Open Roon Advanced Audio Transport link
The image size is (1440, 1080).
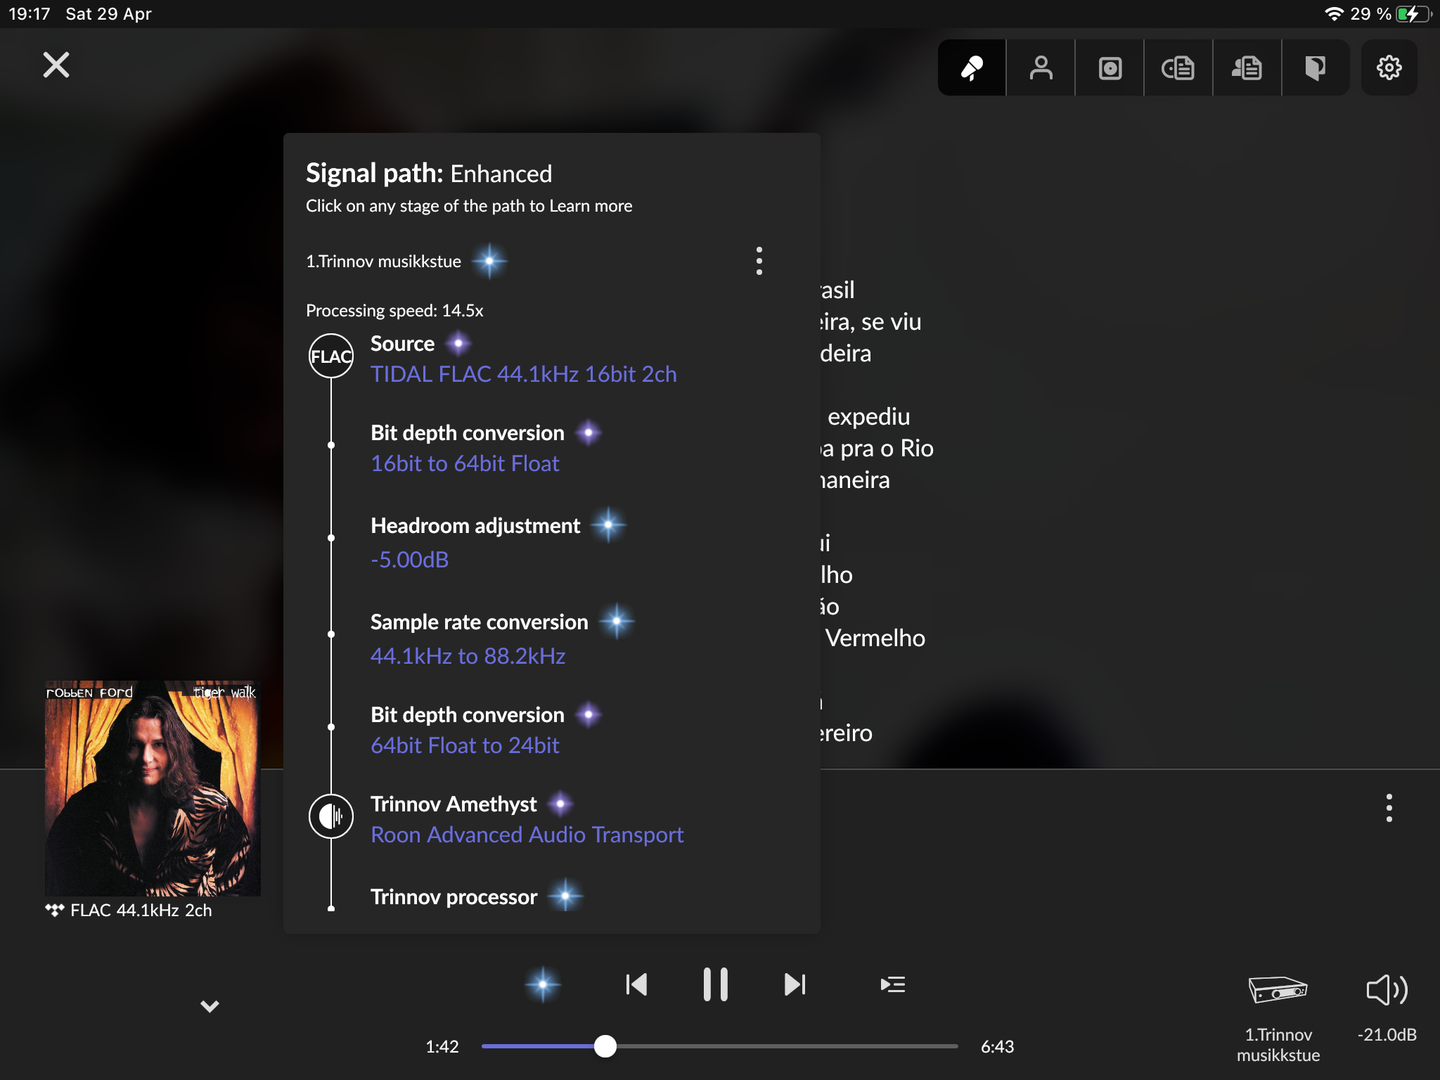527,835
